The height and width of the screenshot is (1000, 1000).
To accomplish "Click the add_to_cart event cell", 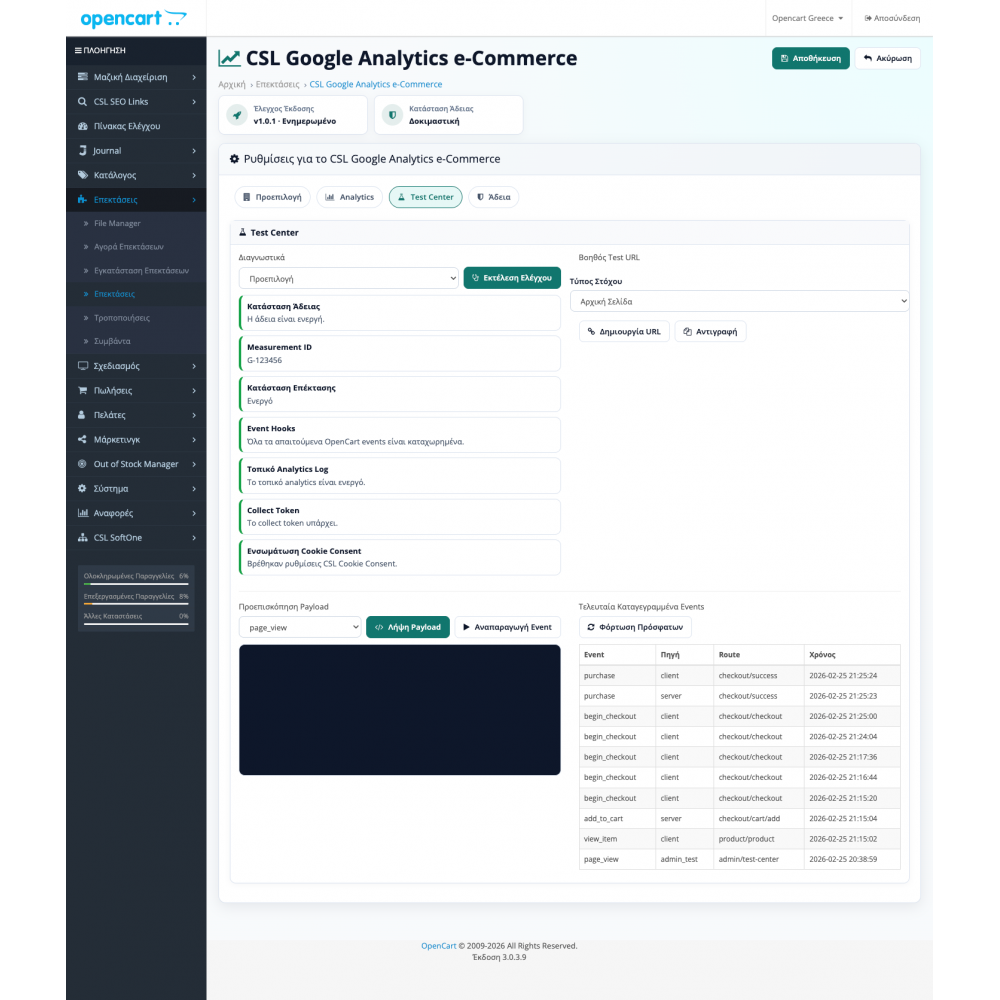I will point(617,818).
